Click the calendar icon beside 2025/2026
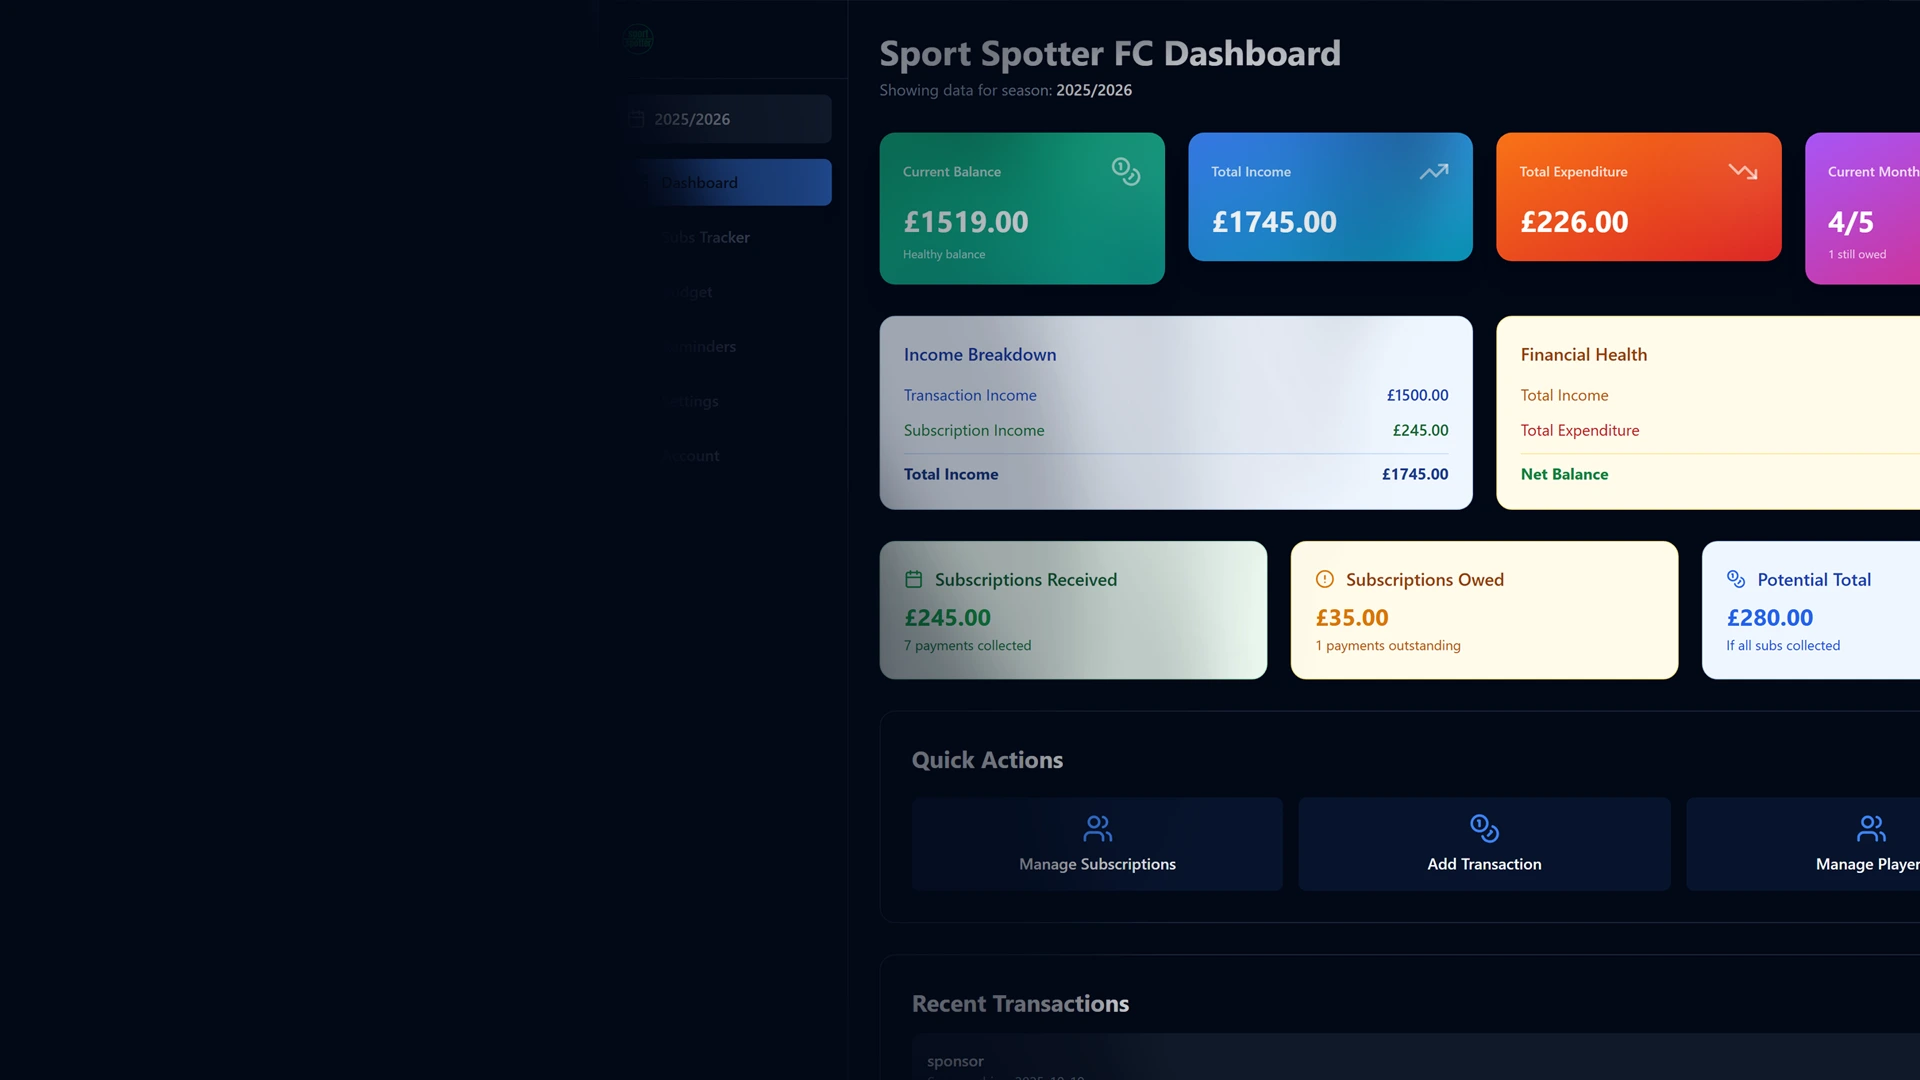The height and width of the screenshot is (1080, 1920). (636, 118)
